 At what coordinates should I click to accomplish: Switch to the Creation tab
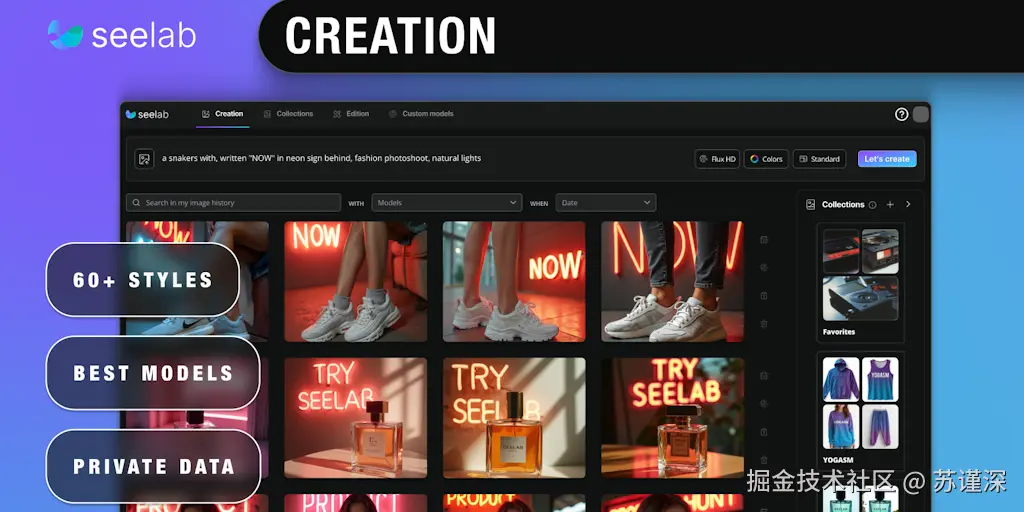[223, 114]
